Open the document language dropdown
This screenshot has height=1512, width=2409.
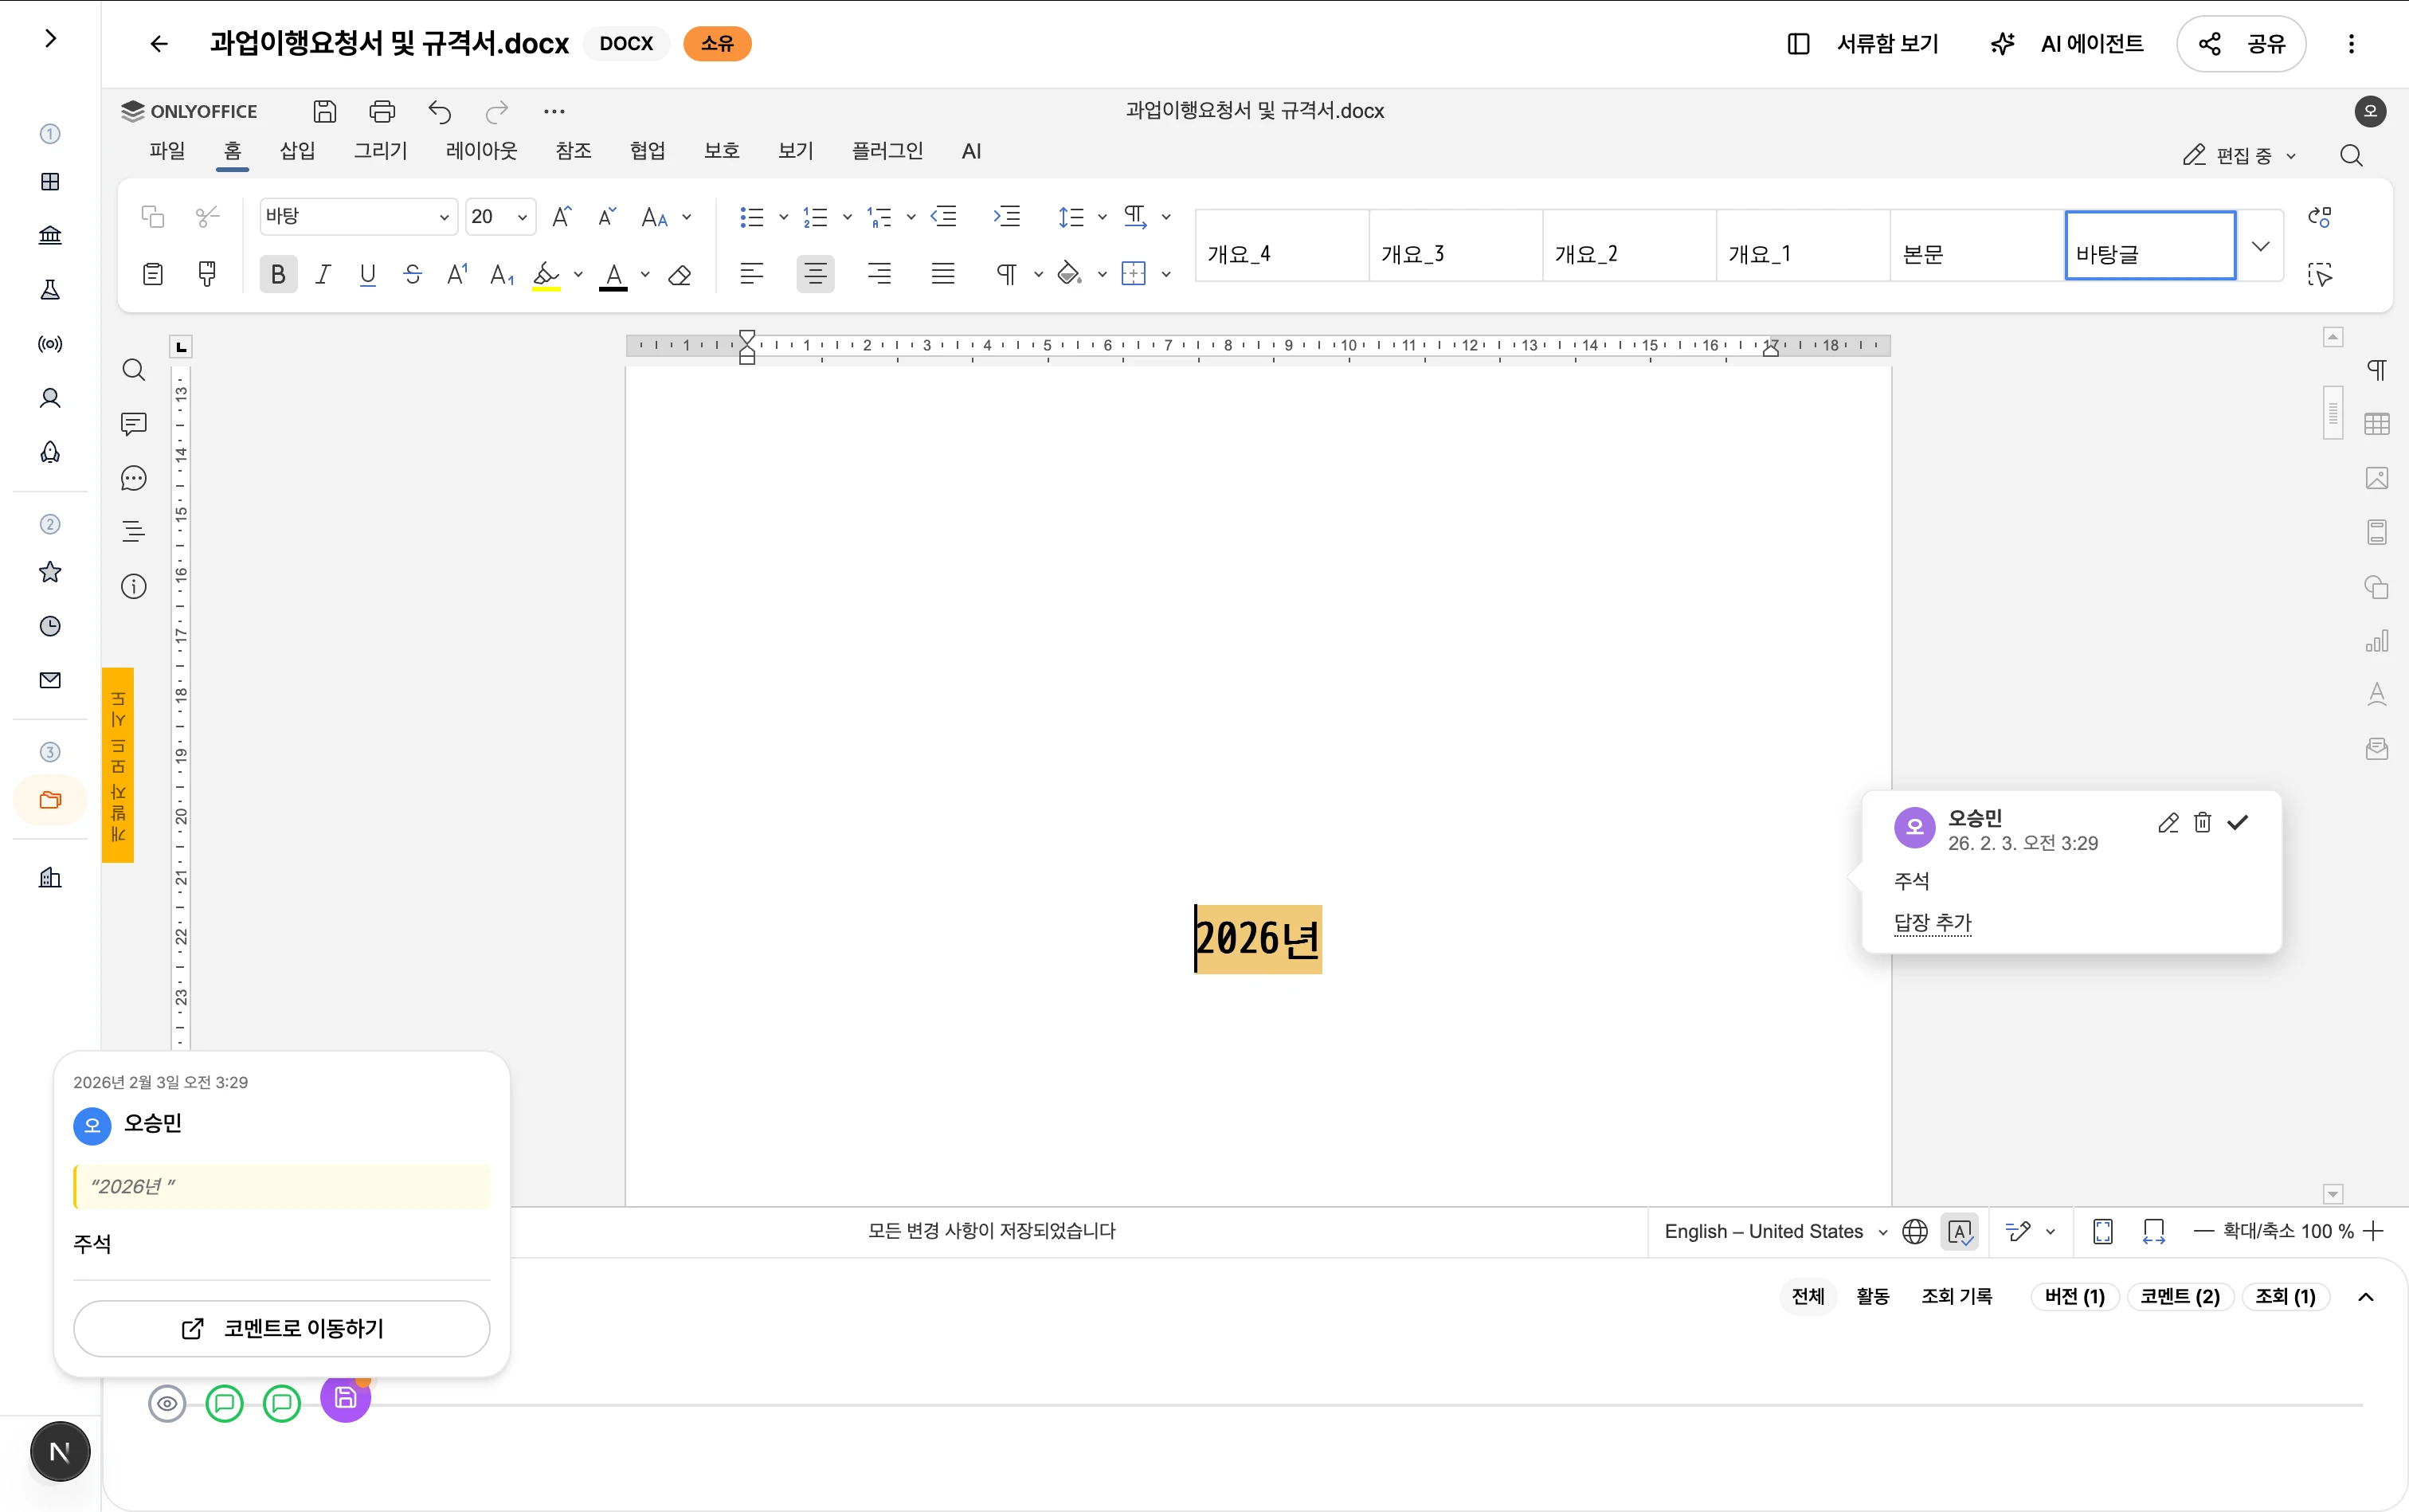coord(1775,1231)
